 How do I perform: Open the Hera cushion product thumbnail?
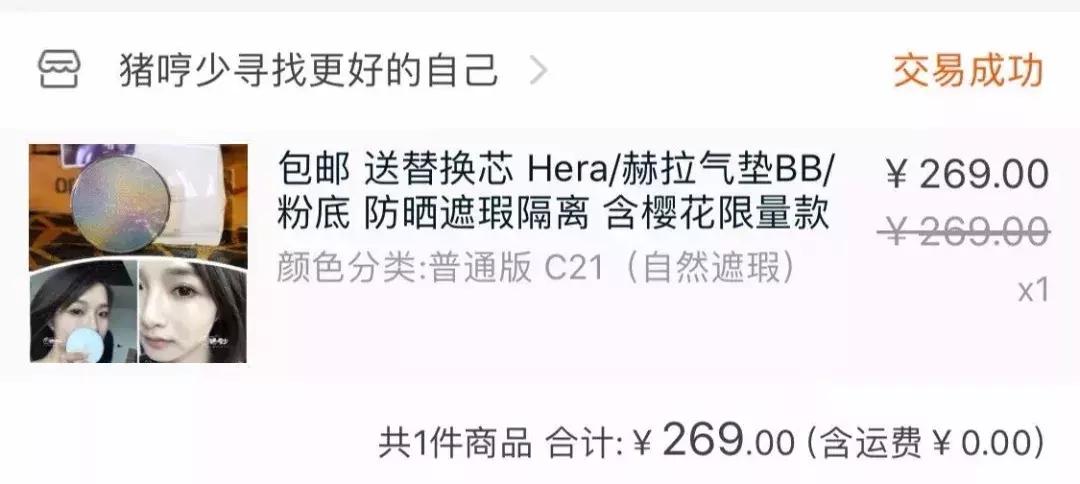[138, 253]
